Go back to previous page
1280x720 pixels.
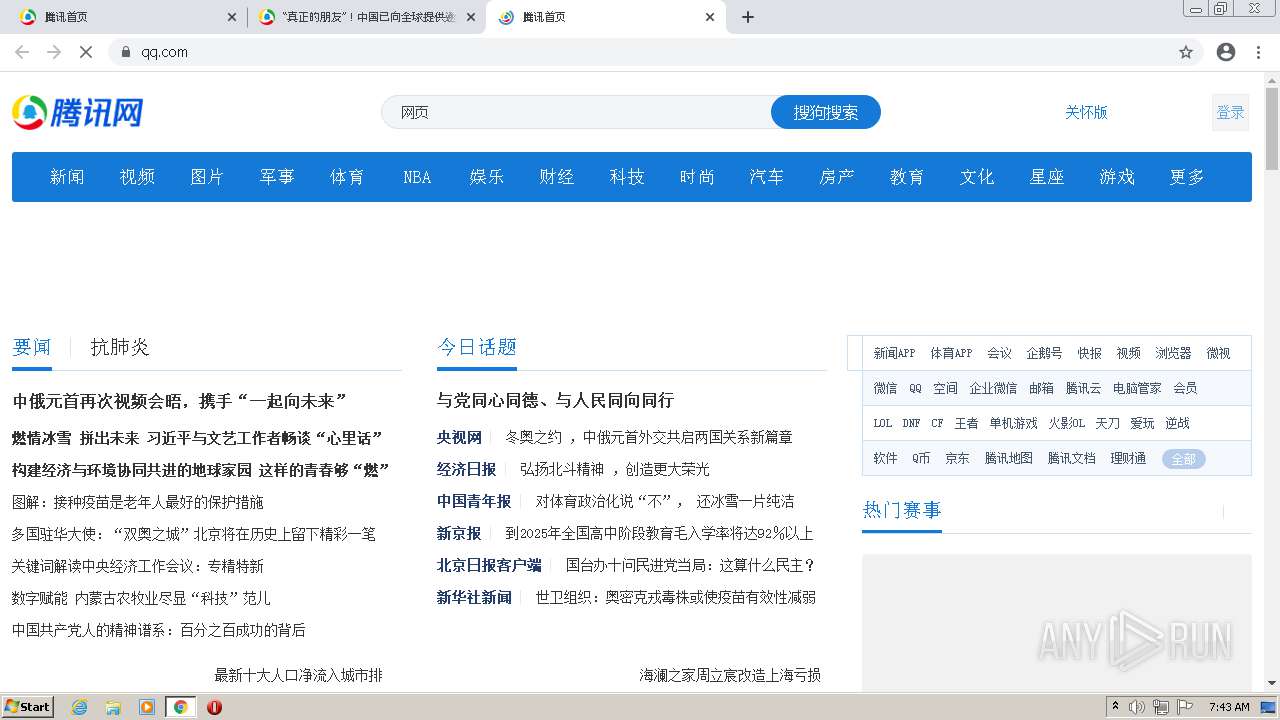coord(22,52)
